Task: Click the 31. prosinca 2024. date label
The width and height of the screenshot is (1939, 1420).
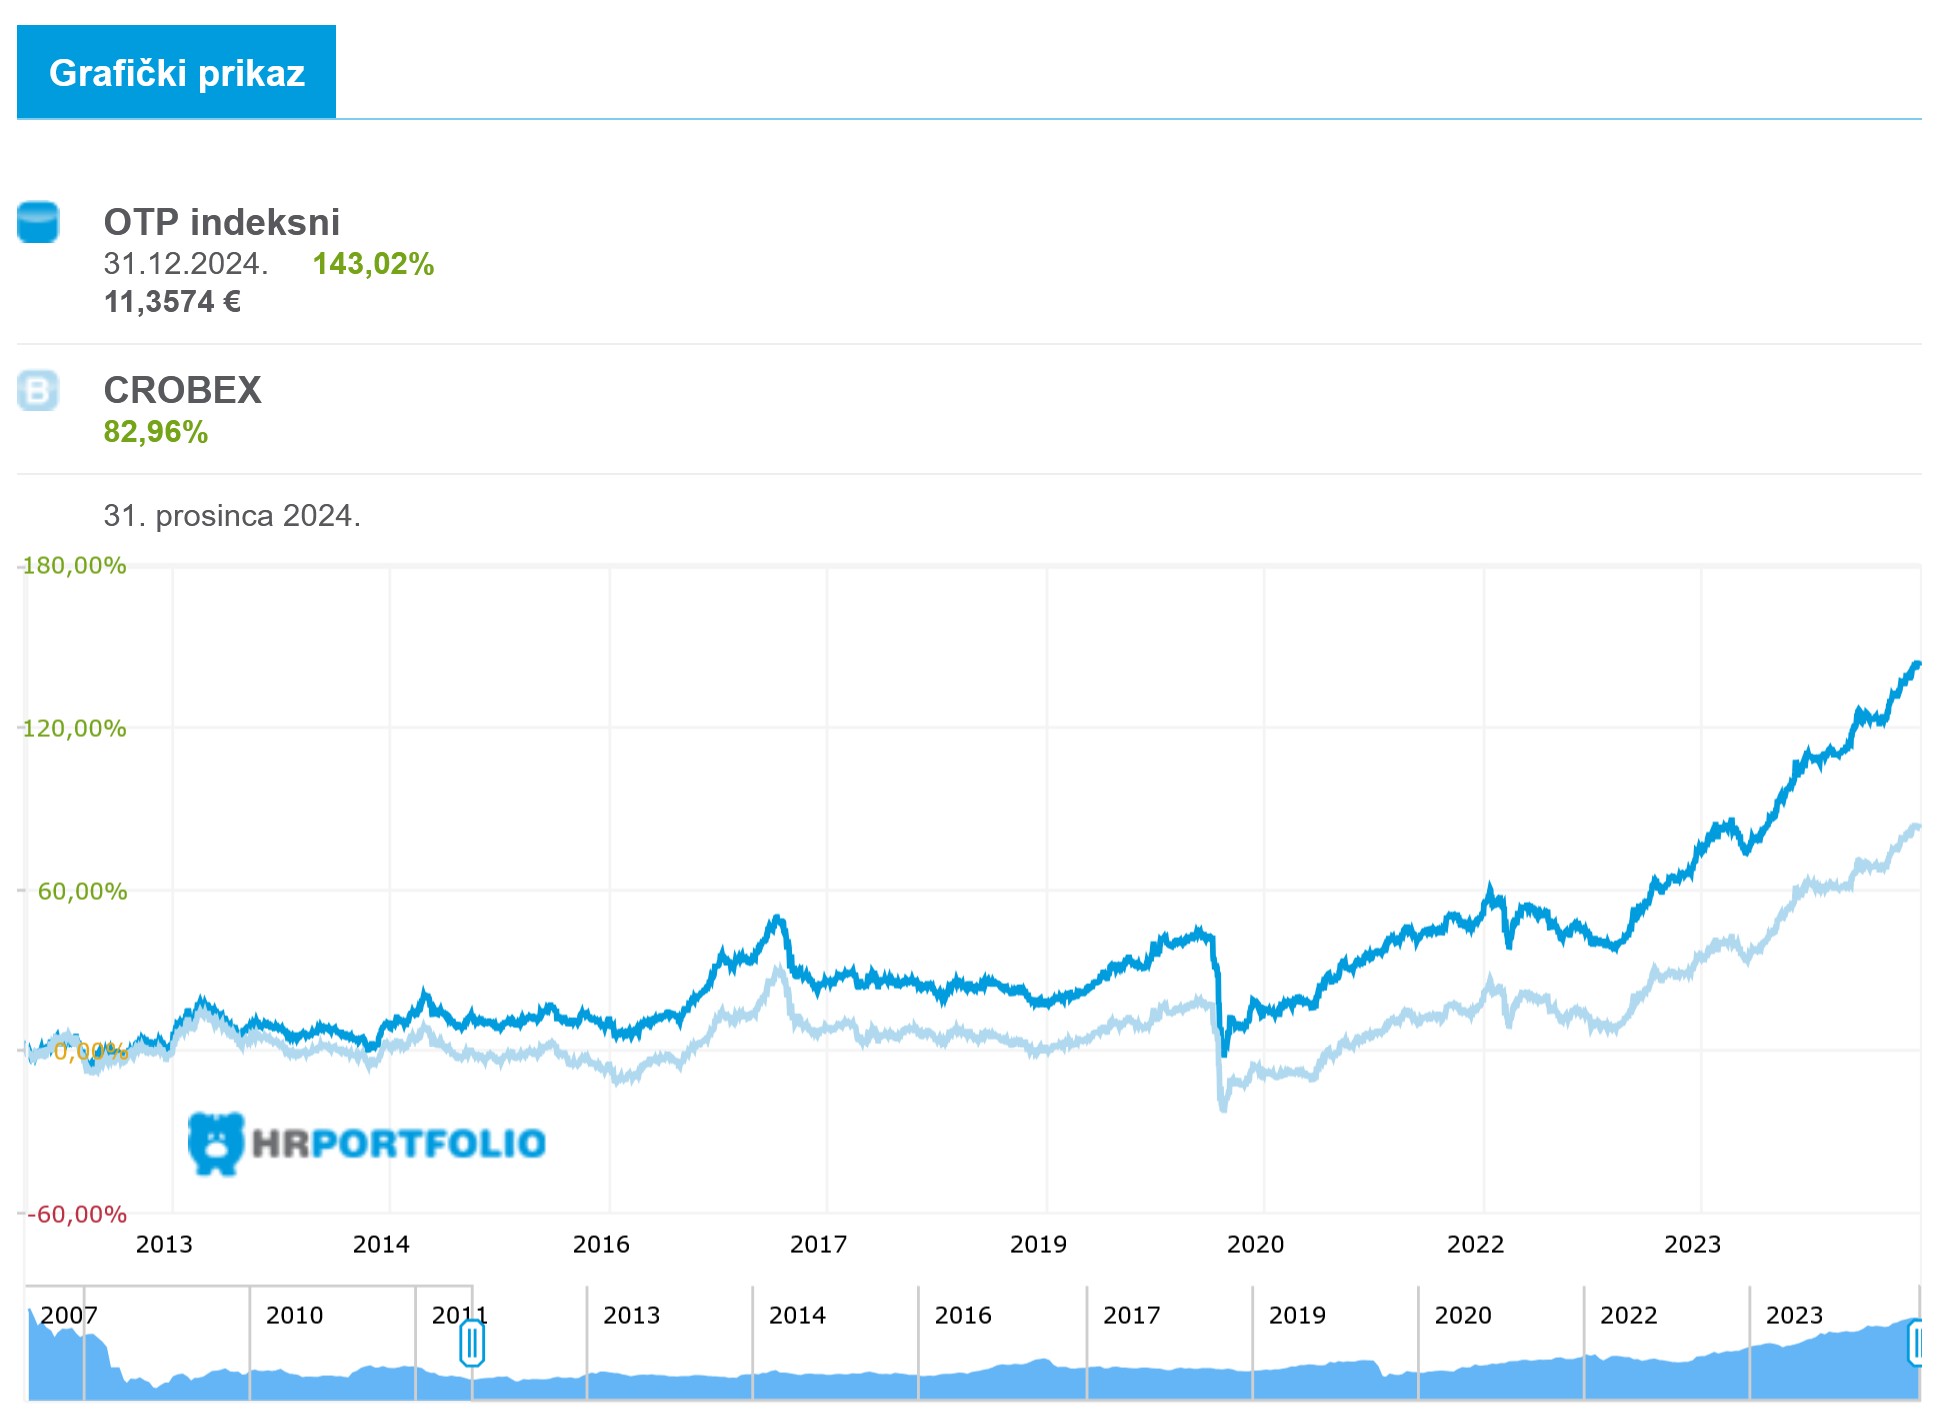Action: 232,516
